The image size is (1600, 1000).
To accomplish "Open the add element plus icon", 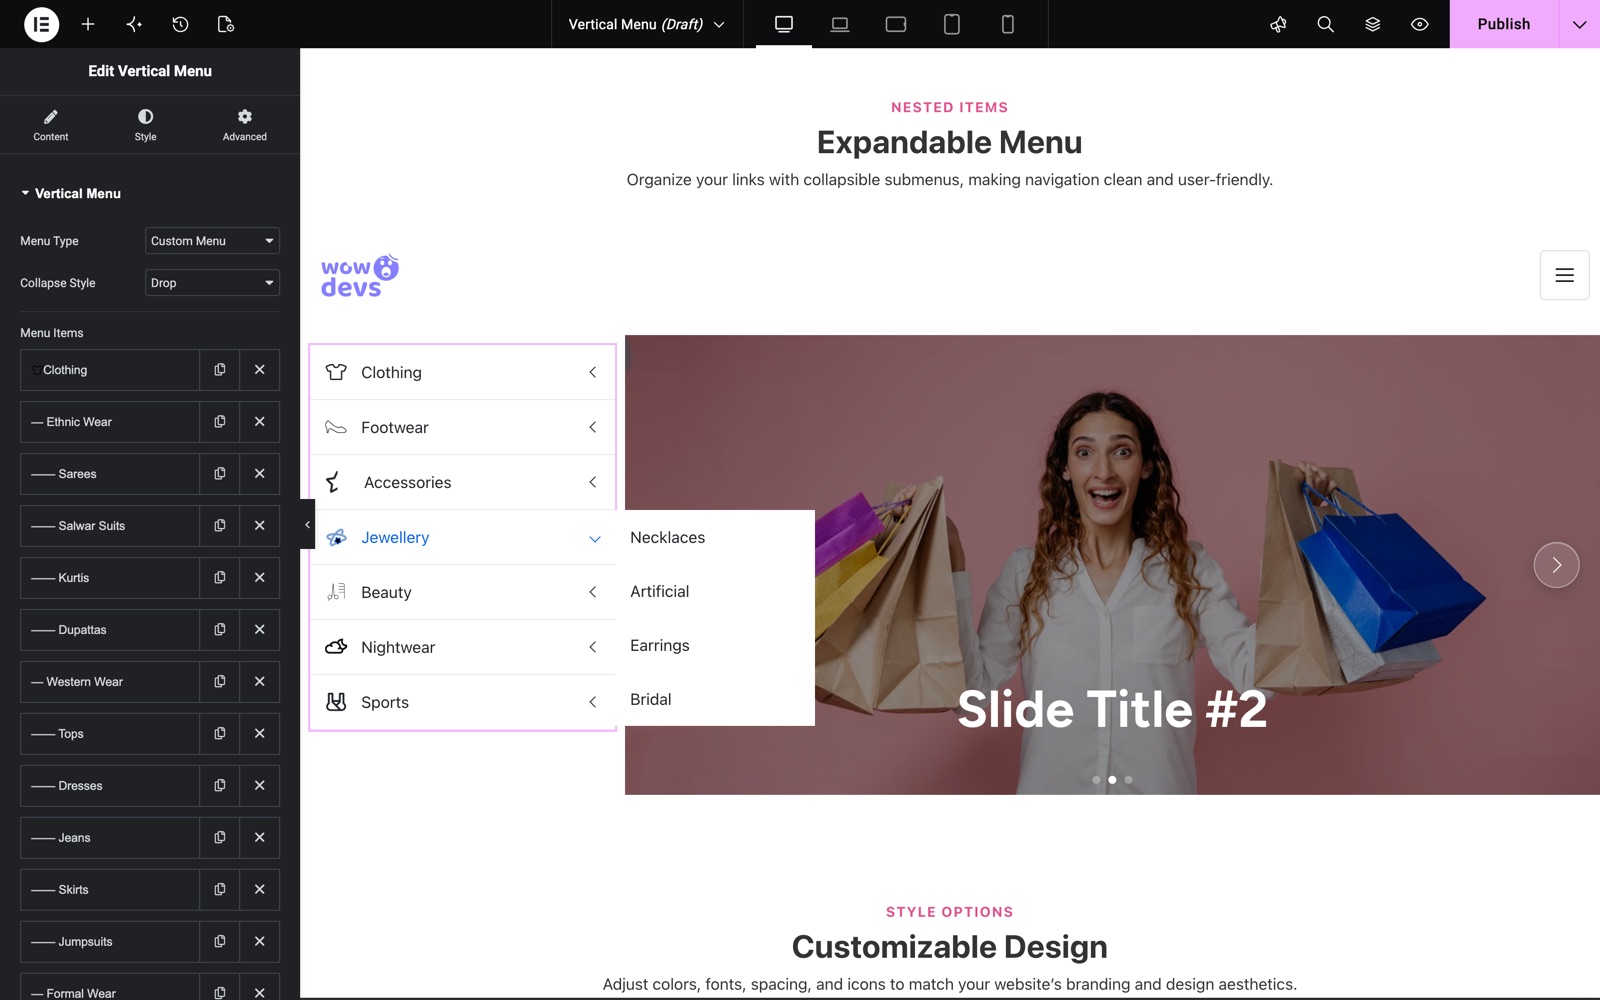I will click(x=88, y=24).
